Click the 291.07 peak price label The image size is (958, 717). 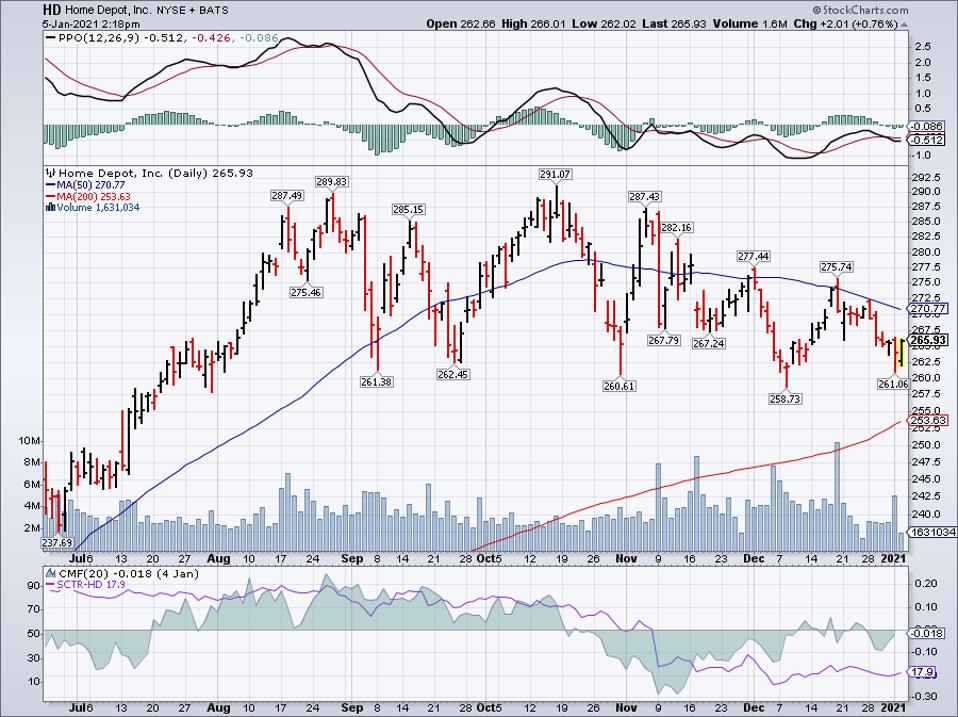click(555, 174)
